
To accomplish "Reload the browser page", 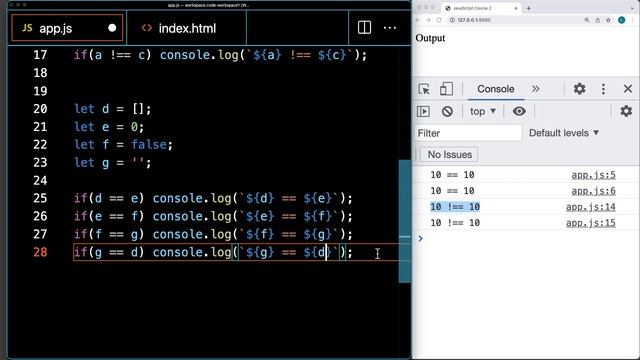I will point(439,20).
